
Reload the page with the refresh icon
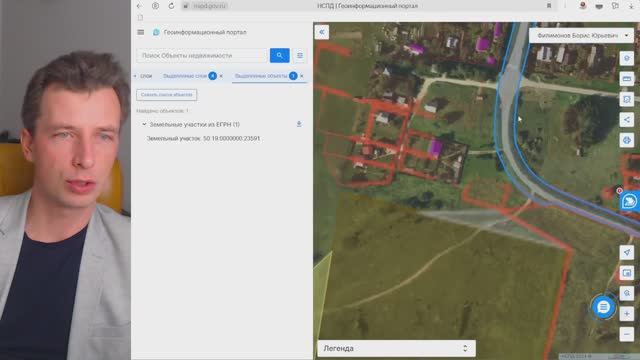[171, 6]
